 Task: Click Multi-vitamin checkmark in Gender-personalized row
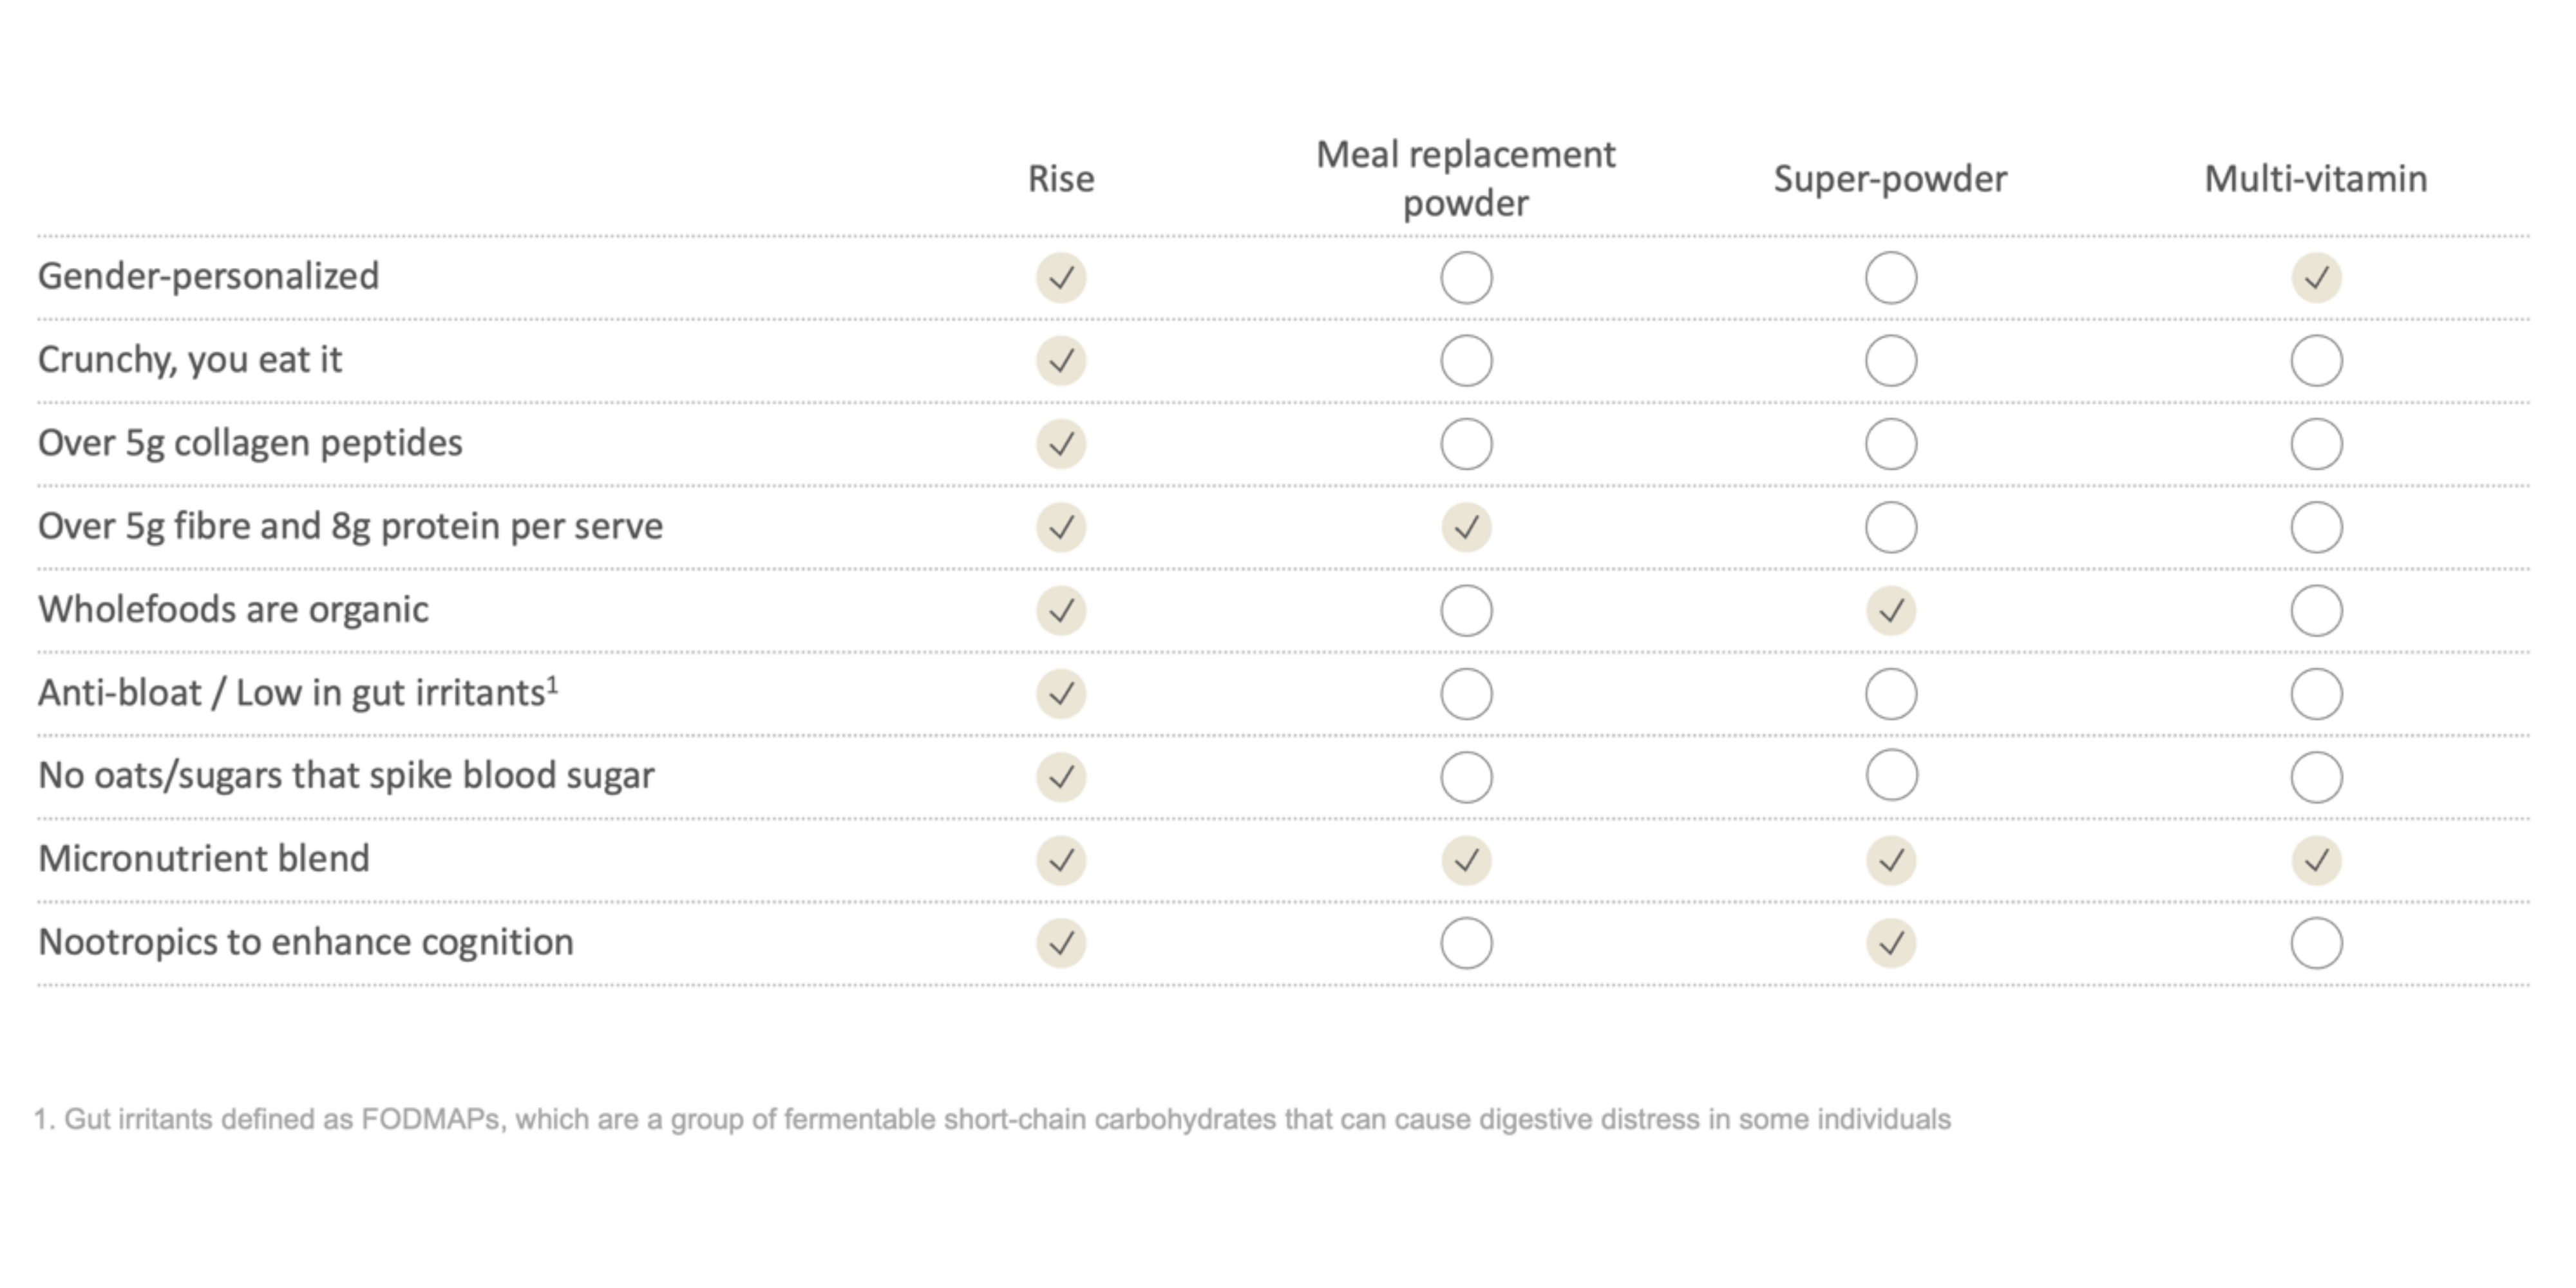pos(2316,277)
